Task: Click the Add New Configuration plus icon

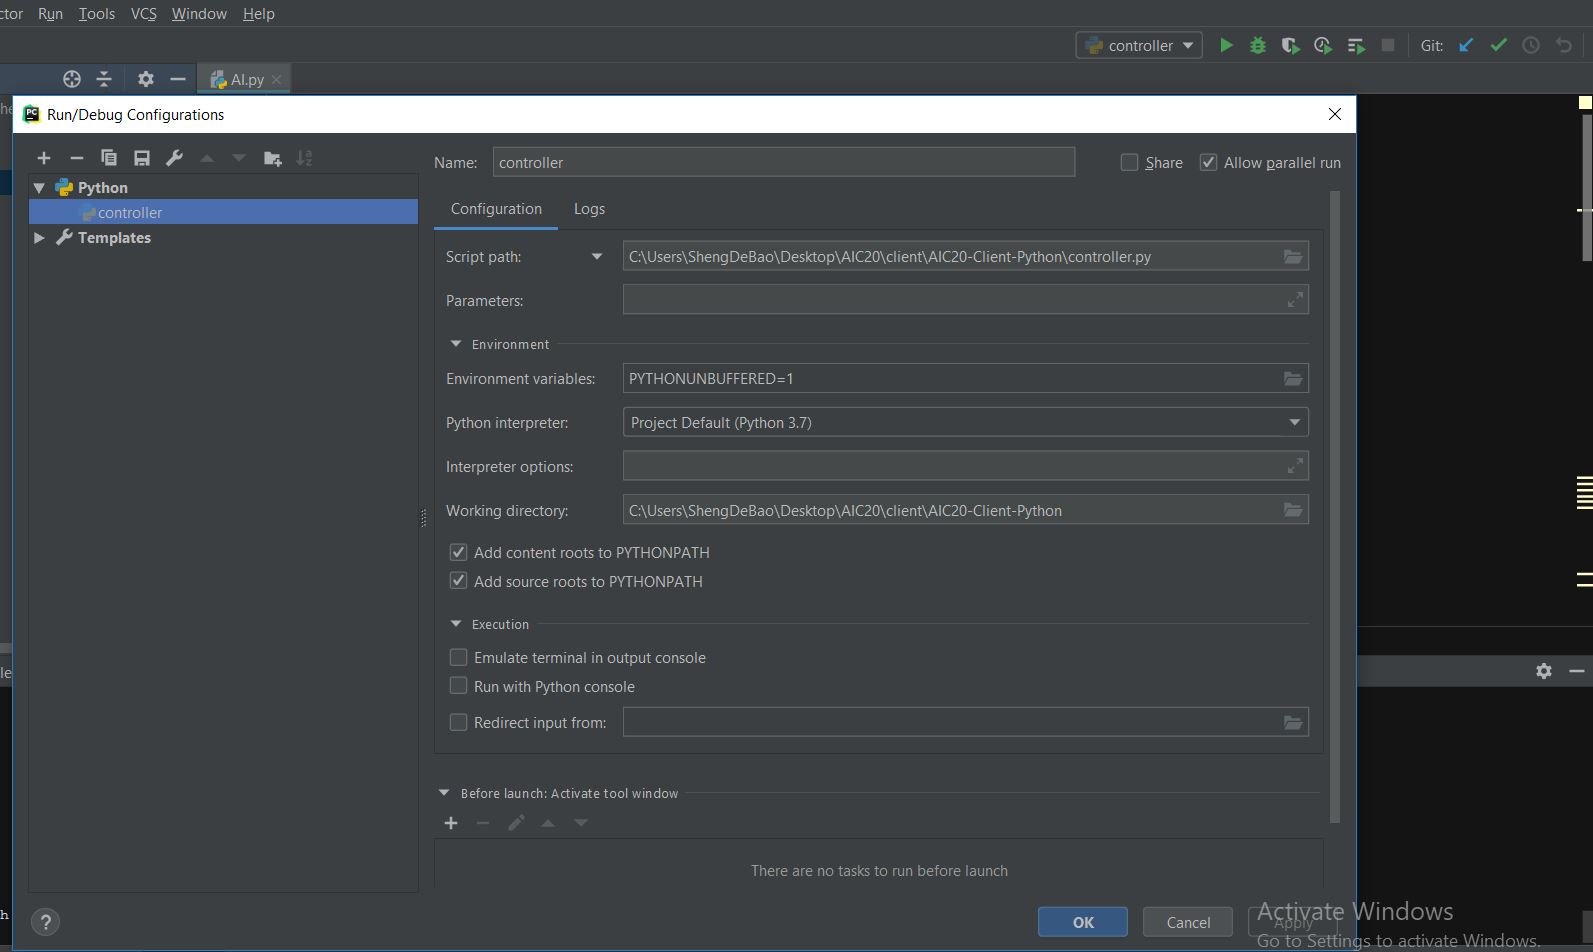Action: [44, 158]
